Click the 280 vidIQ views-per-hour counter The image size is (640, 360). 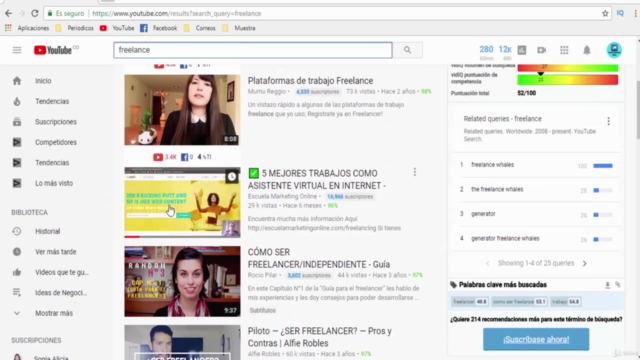click(x=486, y=49)
